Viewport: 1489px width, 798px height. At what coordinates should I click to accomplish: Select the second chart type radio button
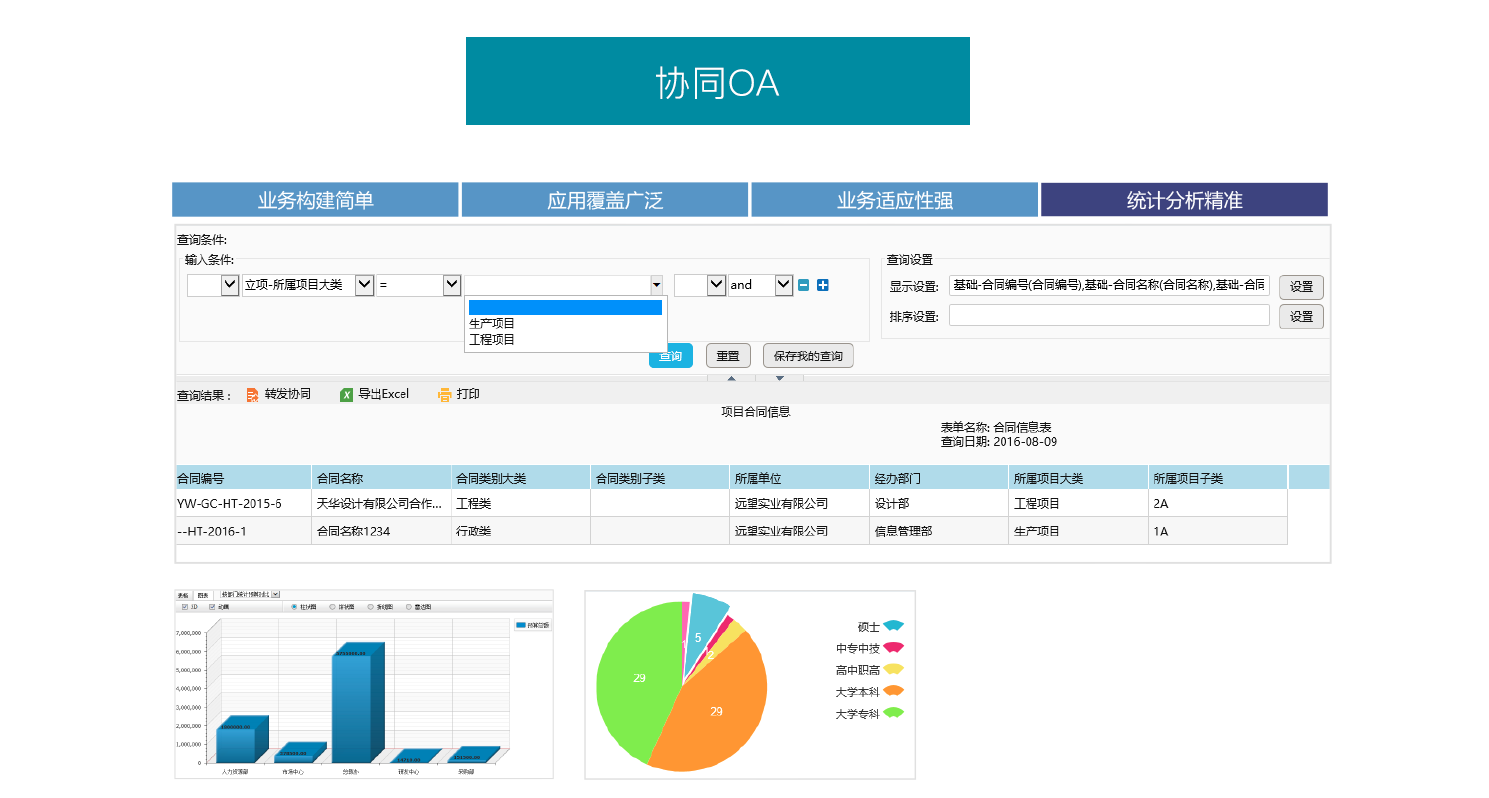pyautogui.click(x=332, y=607)
